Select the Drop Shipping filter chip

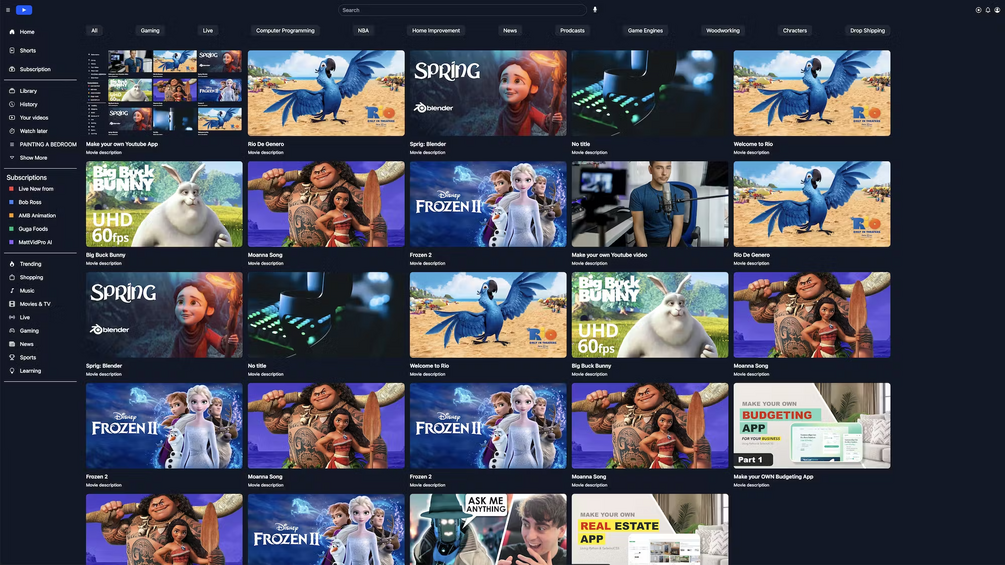[867, 30]
